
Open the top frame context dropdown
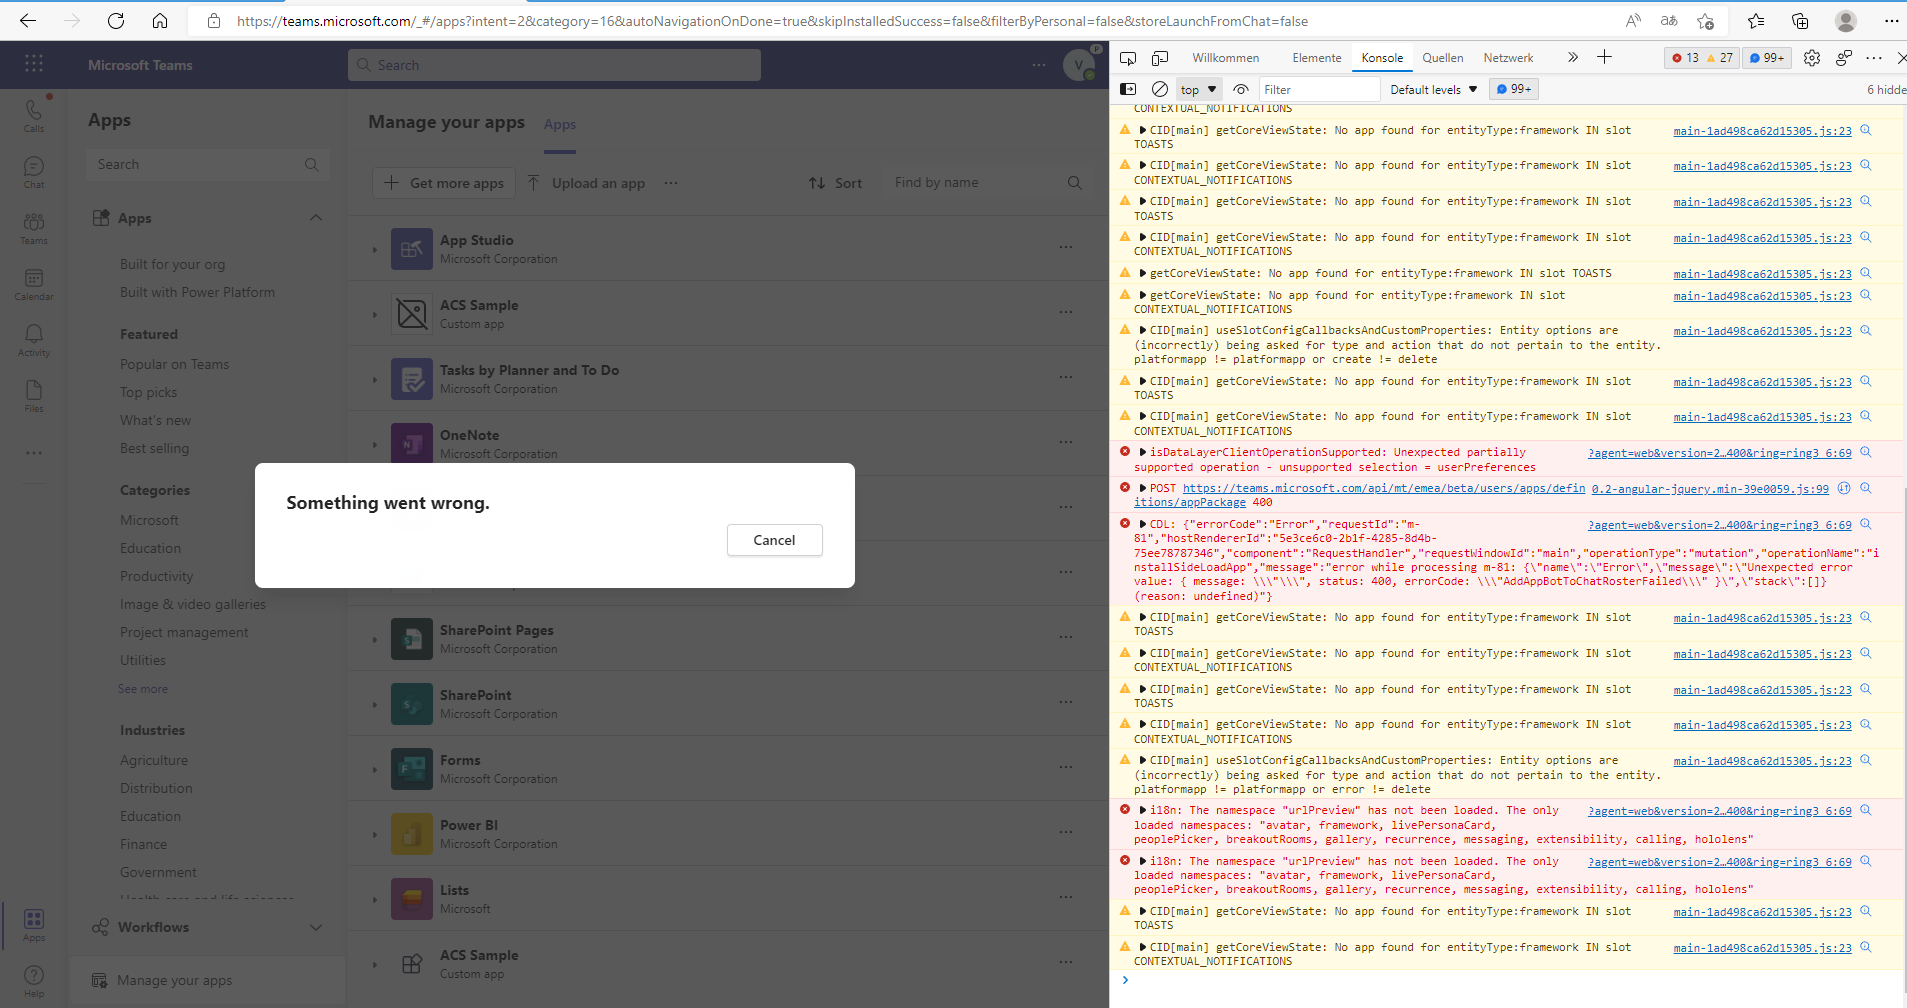pos(1197,89)
